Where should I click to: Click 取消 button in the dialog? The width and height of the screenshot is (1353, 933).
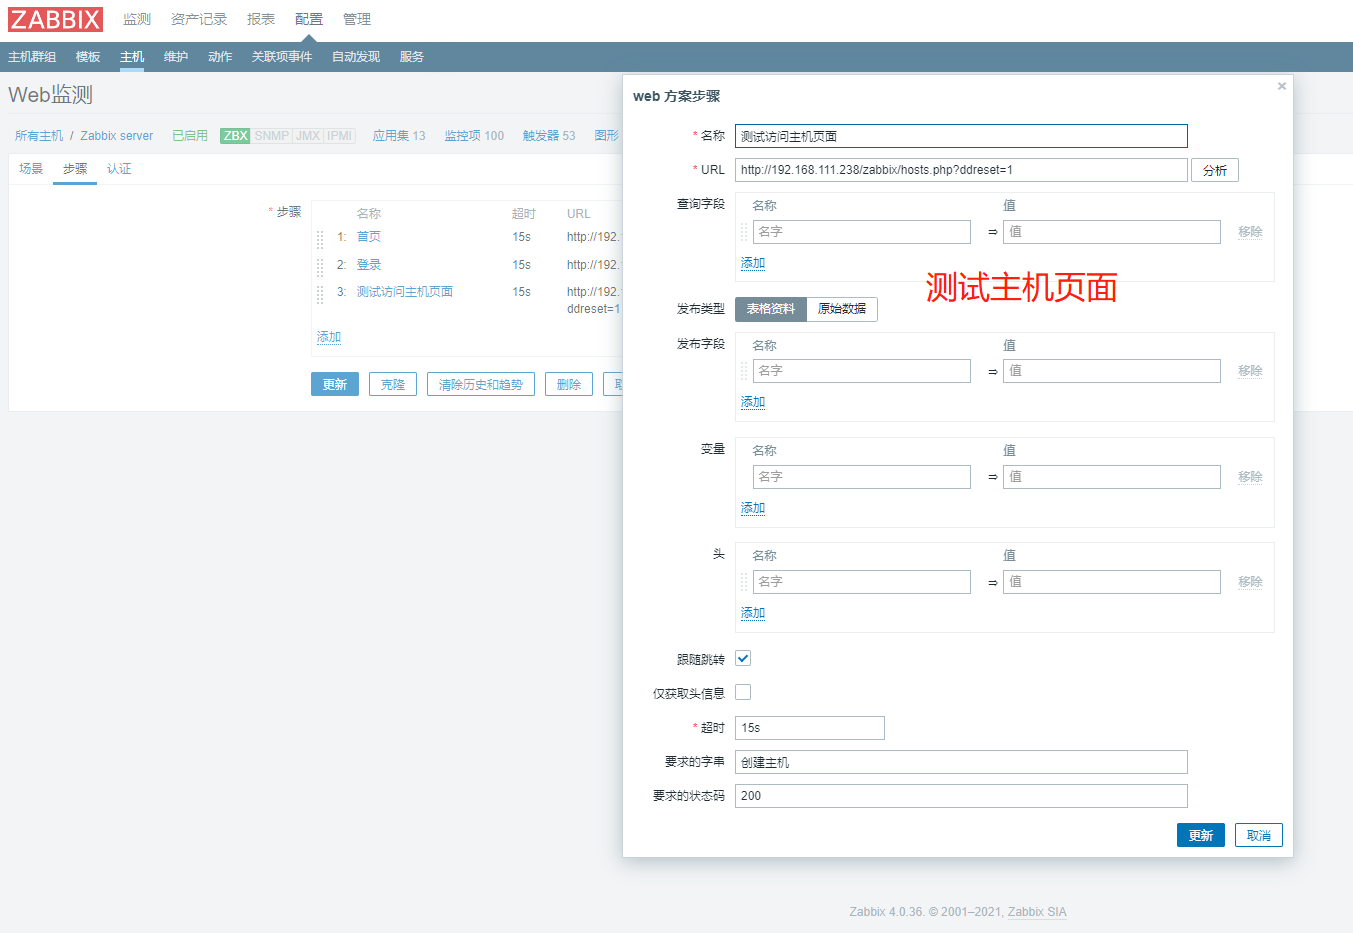(x=1259, y=835)
